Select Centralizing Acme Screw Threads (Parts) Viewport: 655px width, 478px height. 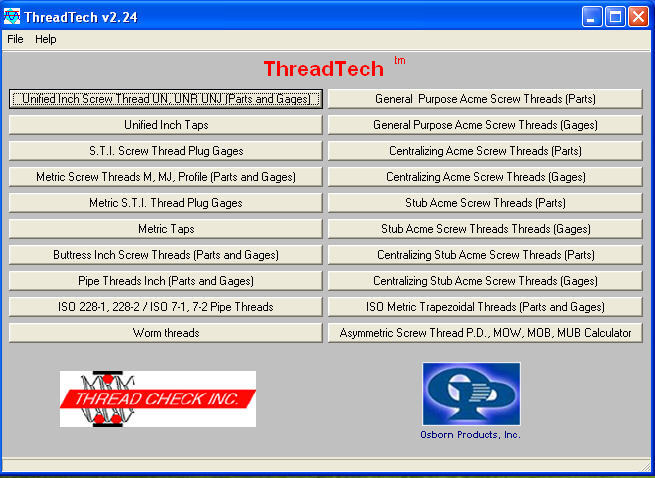click(x=485, y=151)
